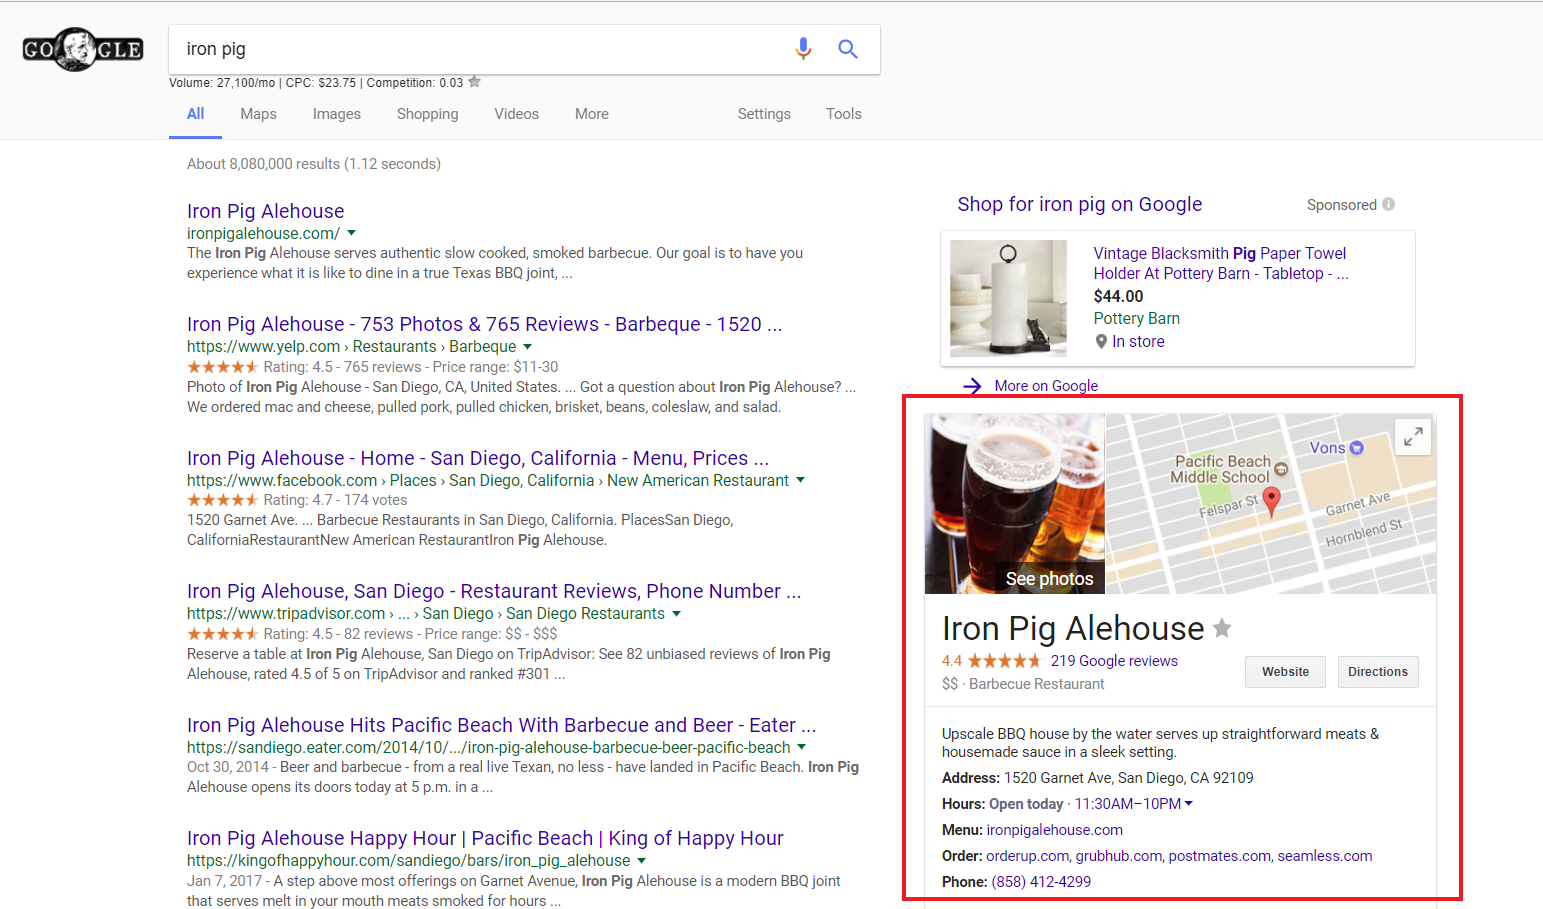Open the 219 Google reviews link
1543x909 pixels.
point(1114,661)
